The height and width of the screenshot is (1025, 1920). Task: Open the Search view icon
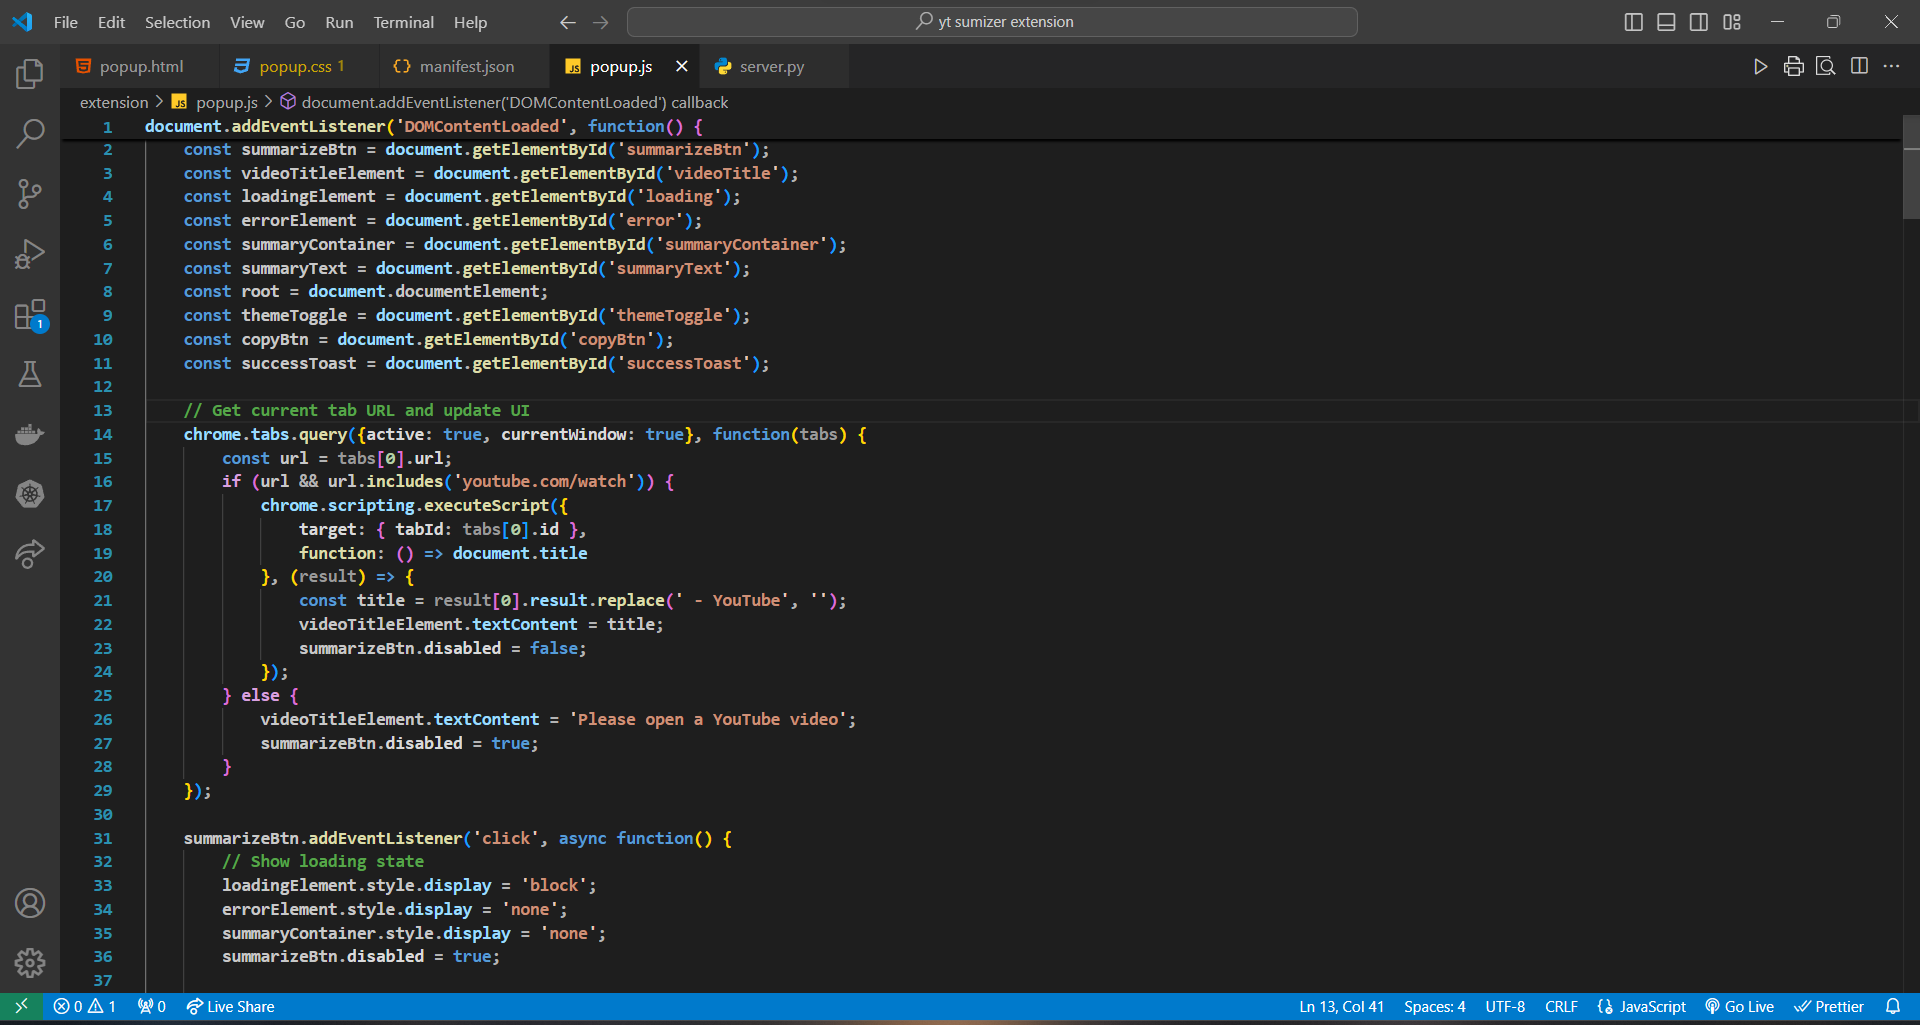(x=30, y=133)
